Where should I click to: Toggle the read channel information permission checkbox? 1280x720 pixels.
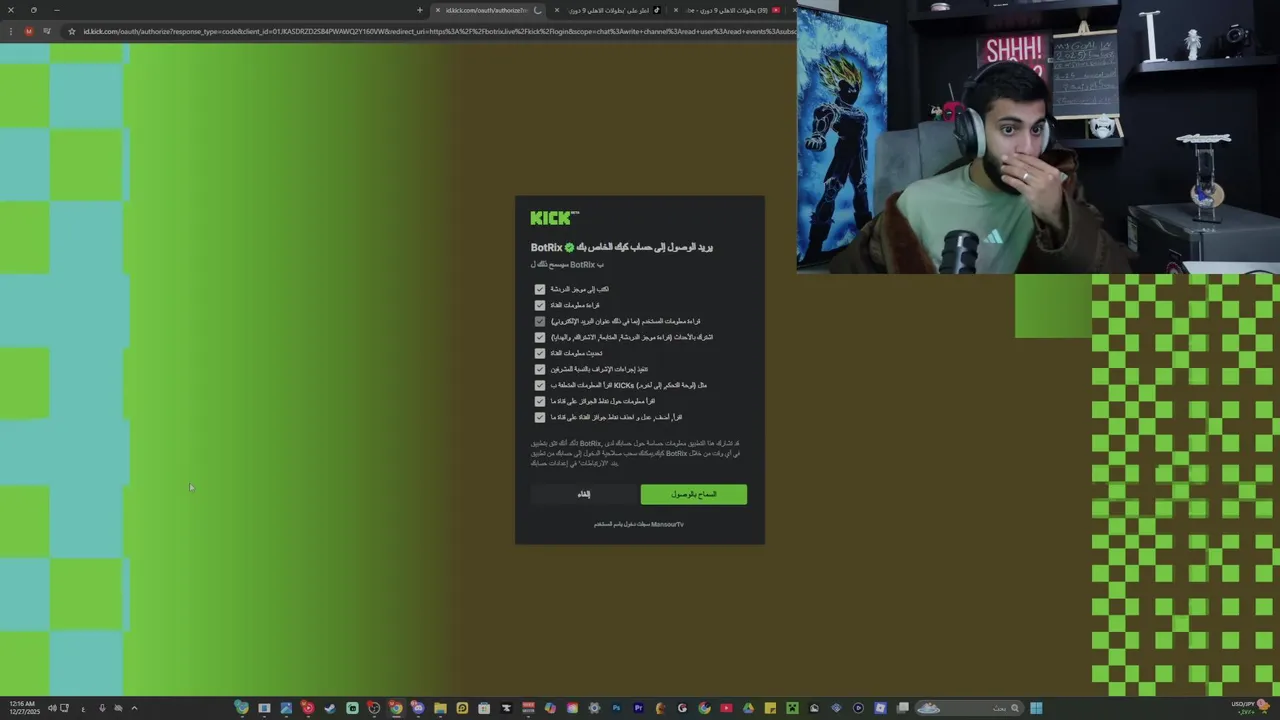click(x=540, y=305)
